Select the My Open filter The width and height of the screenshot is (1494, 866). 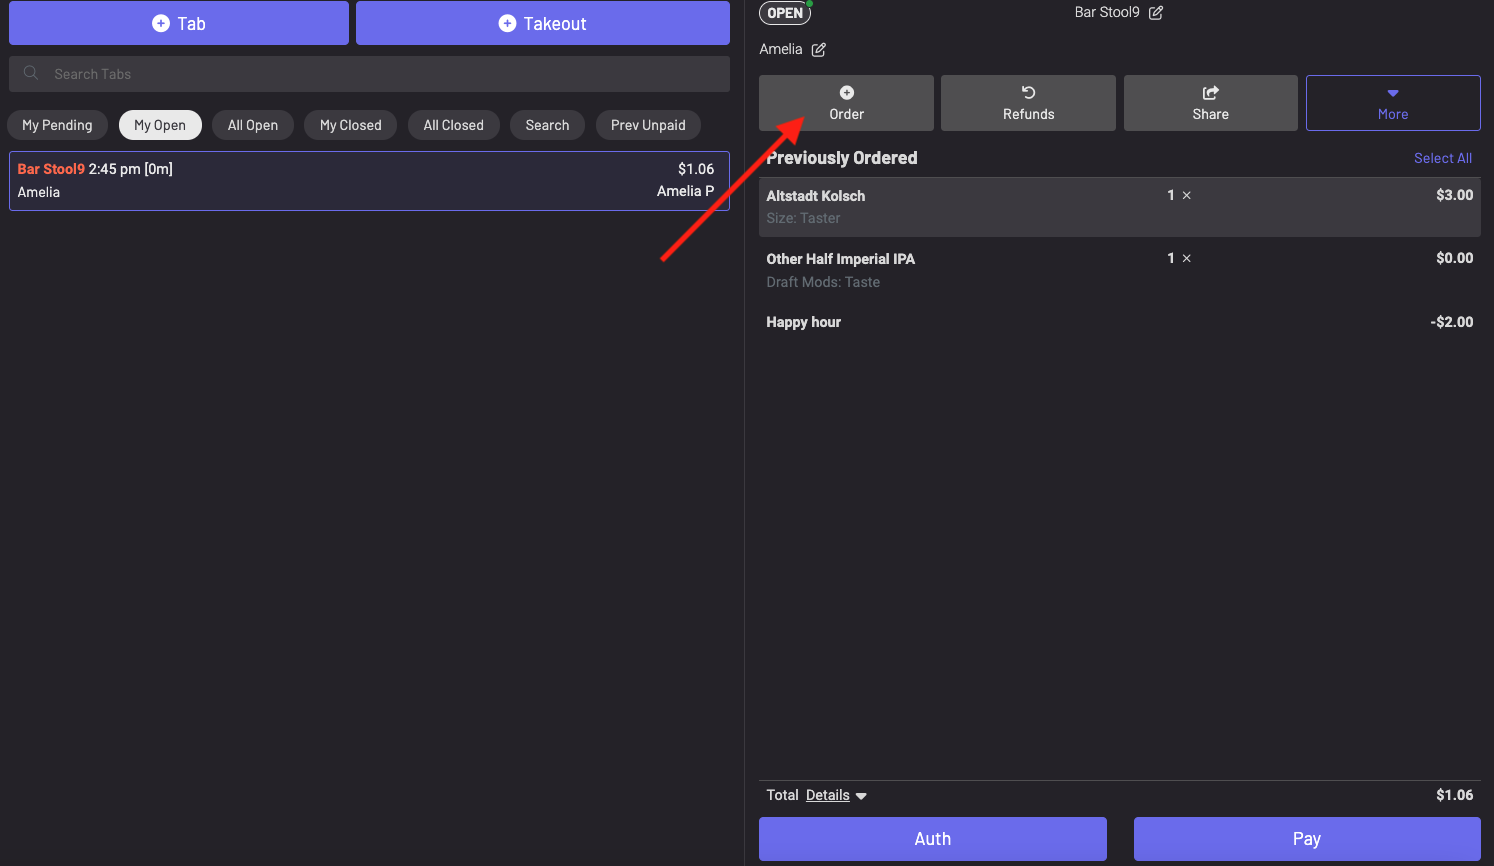(160, 125)
